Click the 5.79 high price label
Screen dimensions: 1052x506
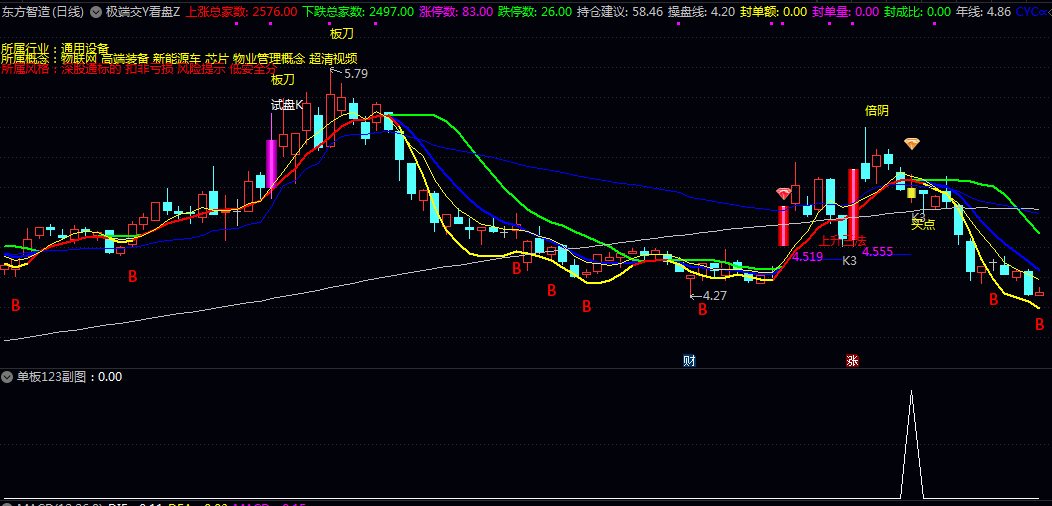(x=355, y=73)
